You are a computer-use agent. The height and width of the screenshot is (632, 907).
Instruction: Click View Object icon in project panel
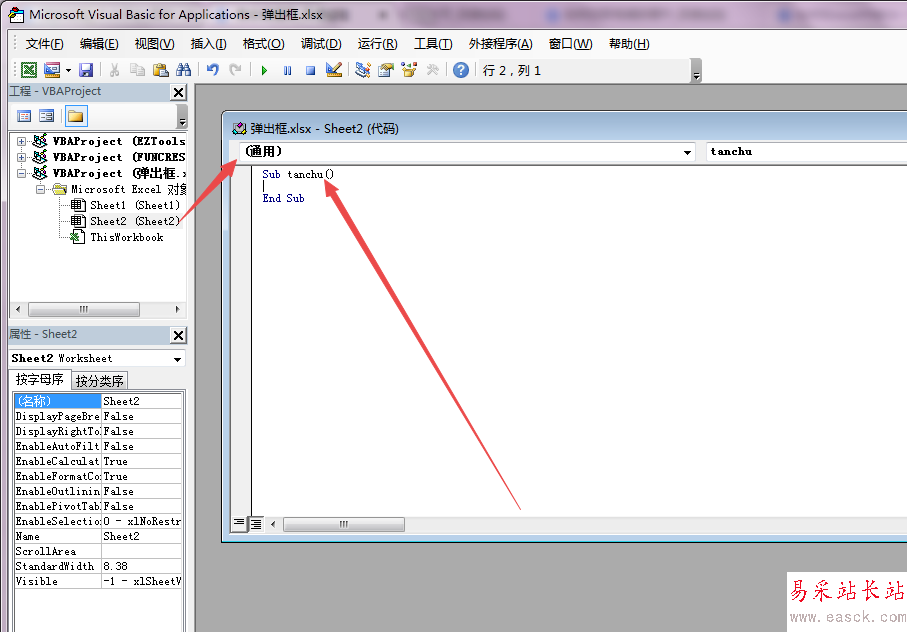[x=46, y=116]
